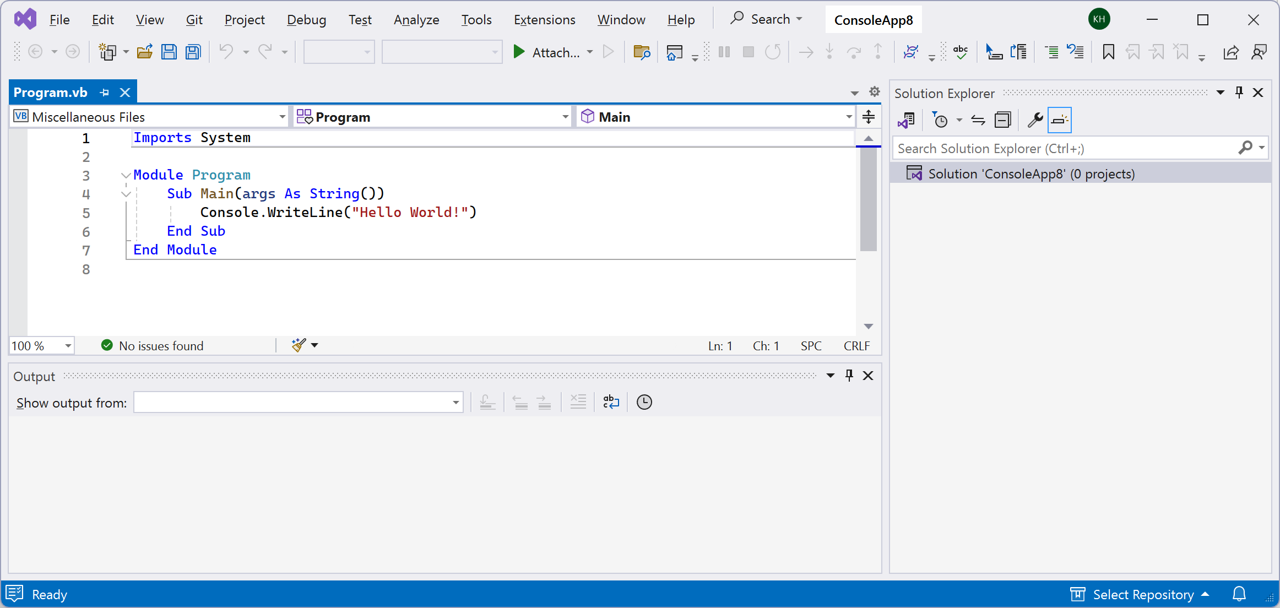The height and width of the screenshot is (608, 1280).
Task: Click Pending Changes Filter clock icon
Action: (940, 120)
